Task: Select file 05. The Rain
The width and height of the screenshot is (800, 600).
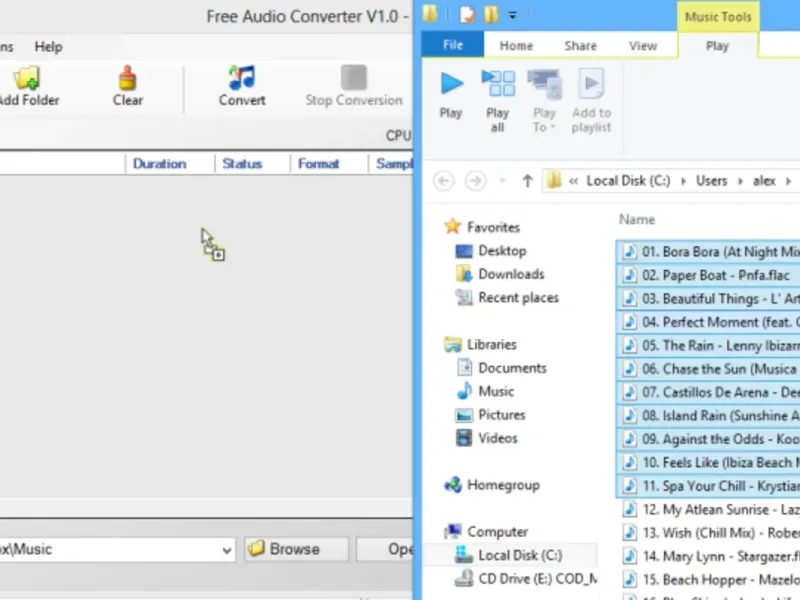Action: pyautogui.click(x=708, y=345)
